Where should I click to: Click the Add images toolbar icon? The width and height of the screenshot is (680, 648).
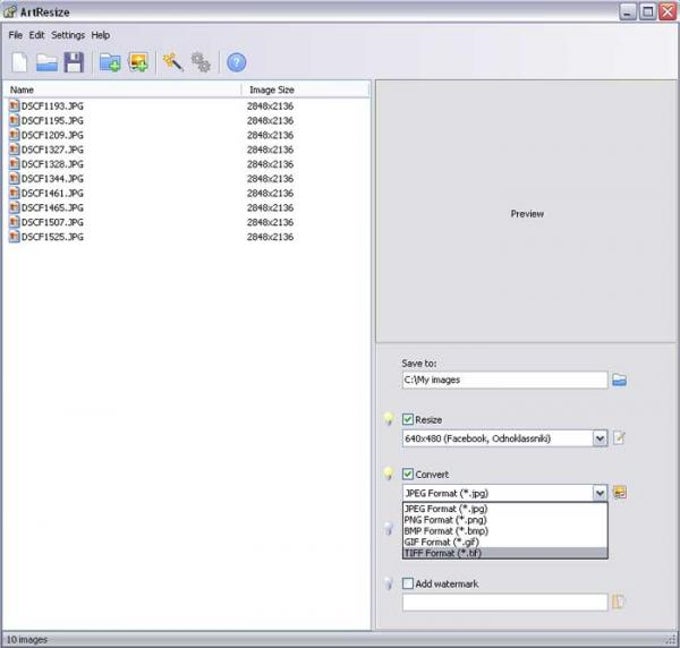click(x=138, y=62)
